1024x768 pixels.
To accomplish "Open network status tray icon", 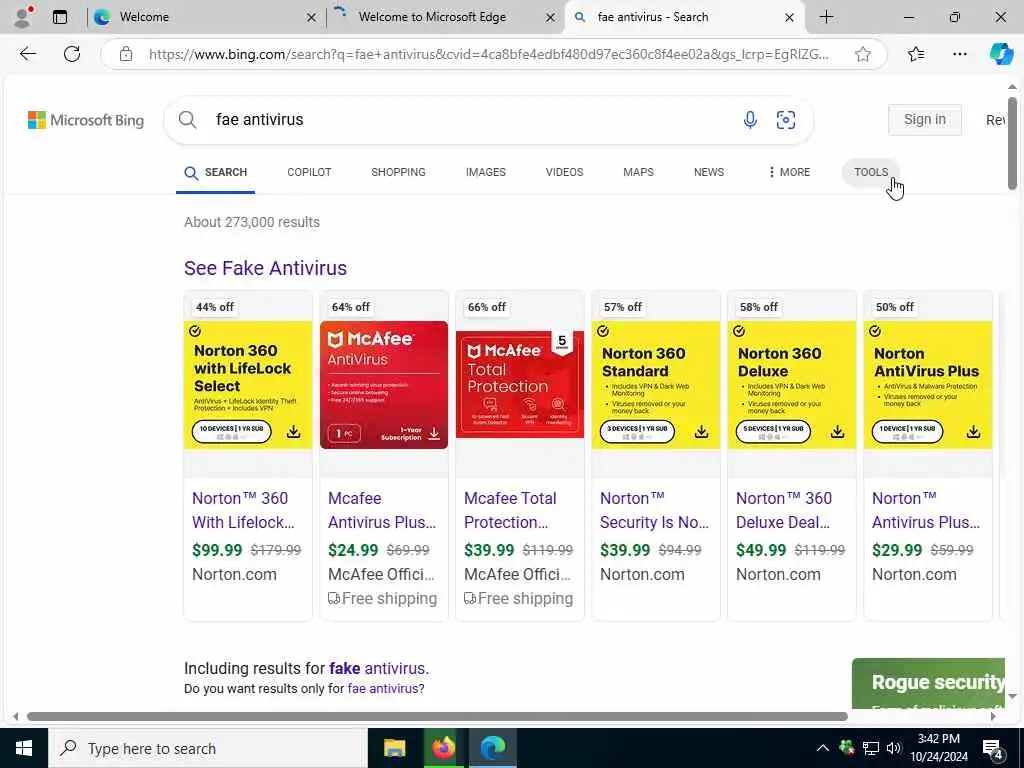I will pos(870,748).
